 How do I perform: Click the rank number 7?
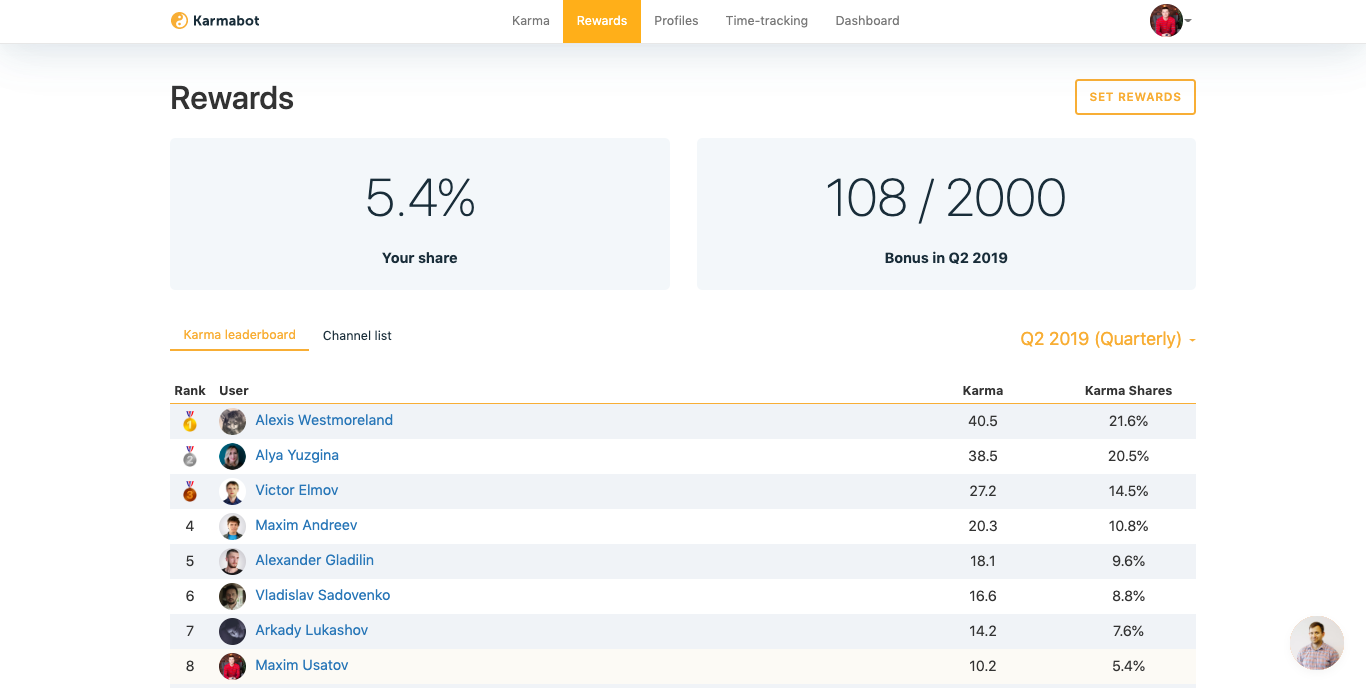pyautogui.click(x=190, y=631)
